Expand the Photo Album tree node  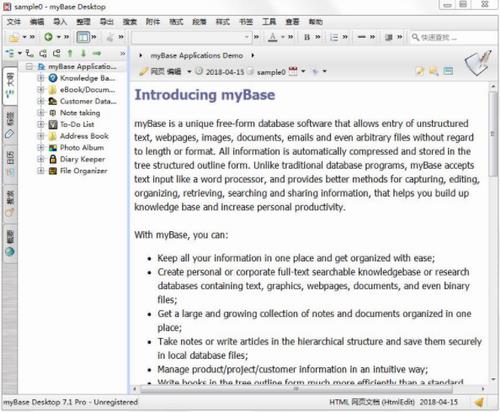coord(41,147)
